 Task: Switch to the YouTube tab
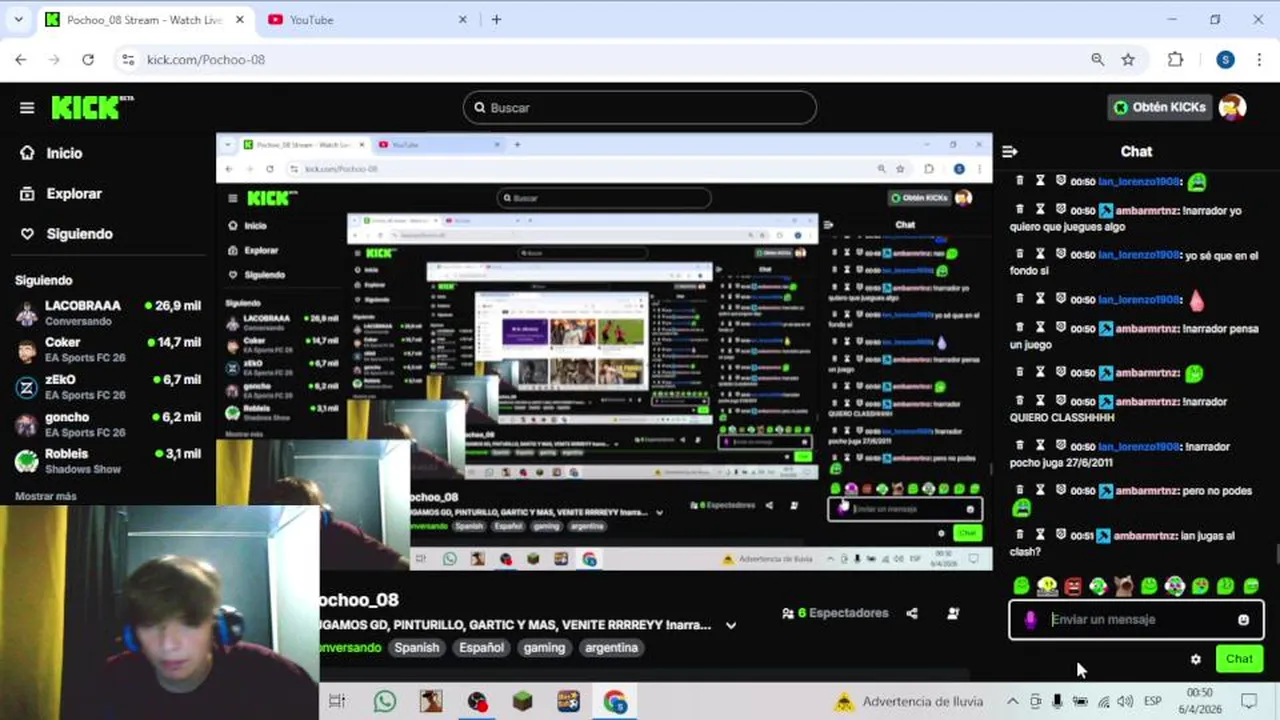[x=368, y=19]
